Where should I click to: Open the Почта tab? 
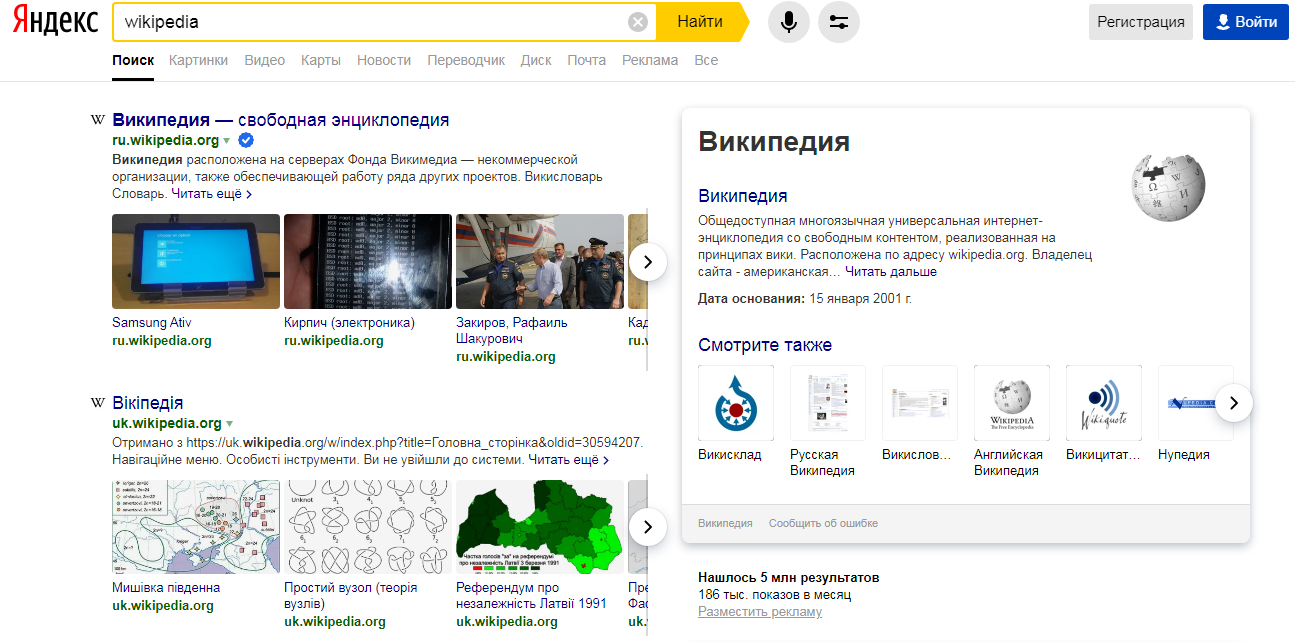tap(587, 60)
